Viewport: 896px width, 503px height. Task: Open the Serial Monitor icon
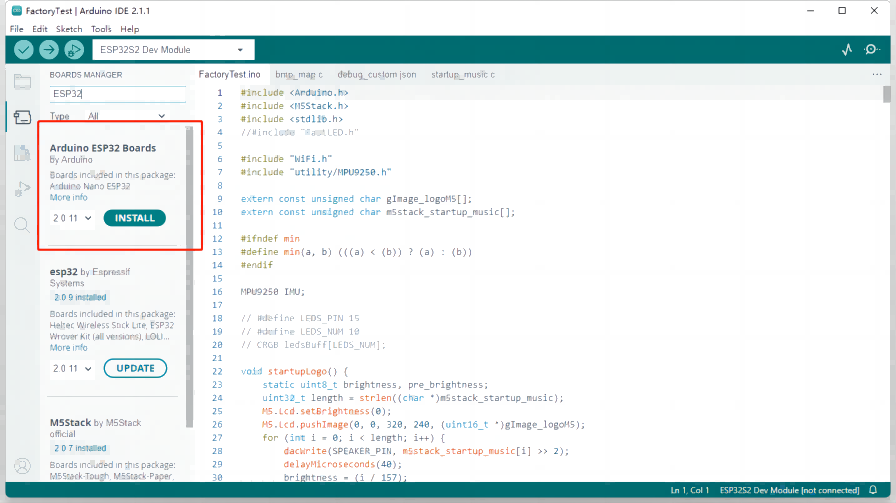pyautogui.click(x=872, y=49)
